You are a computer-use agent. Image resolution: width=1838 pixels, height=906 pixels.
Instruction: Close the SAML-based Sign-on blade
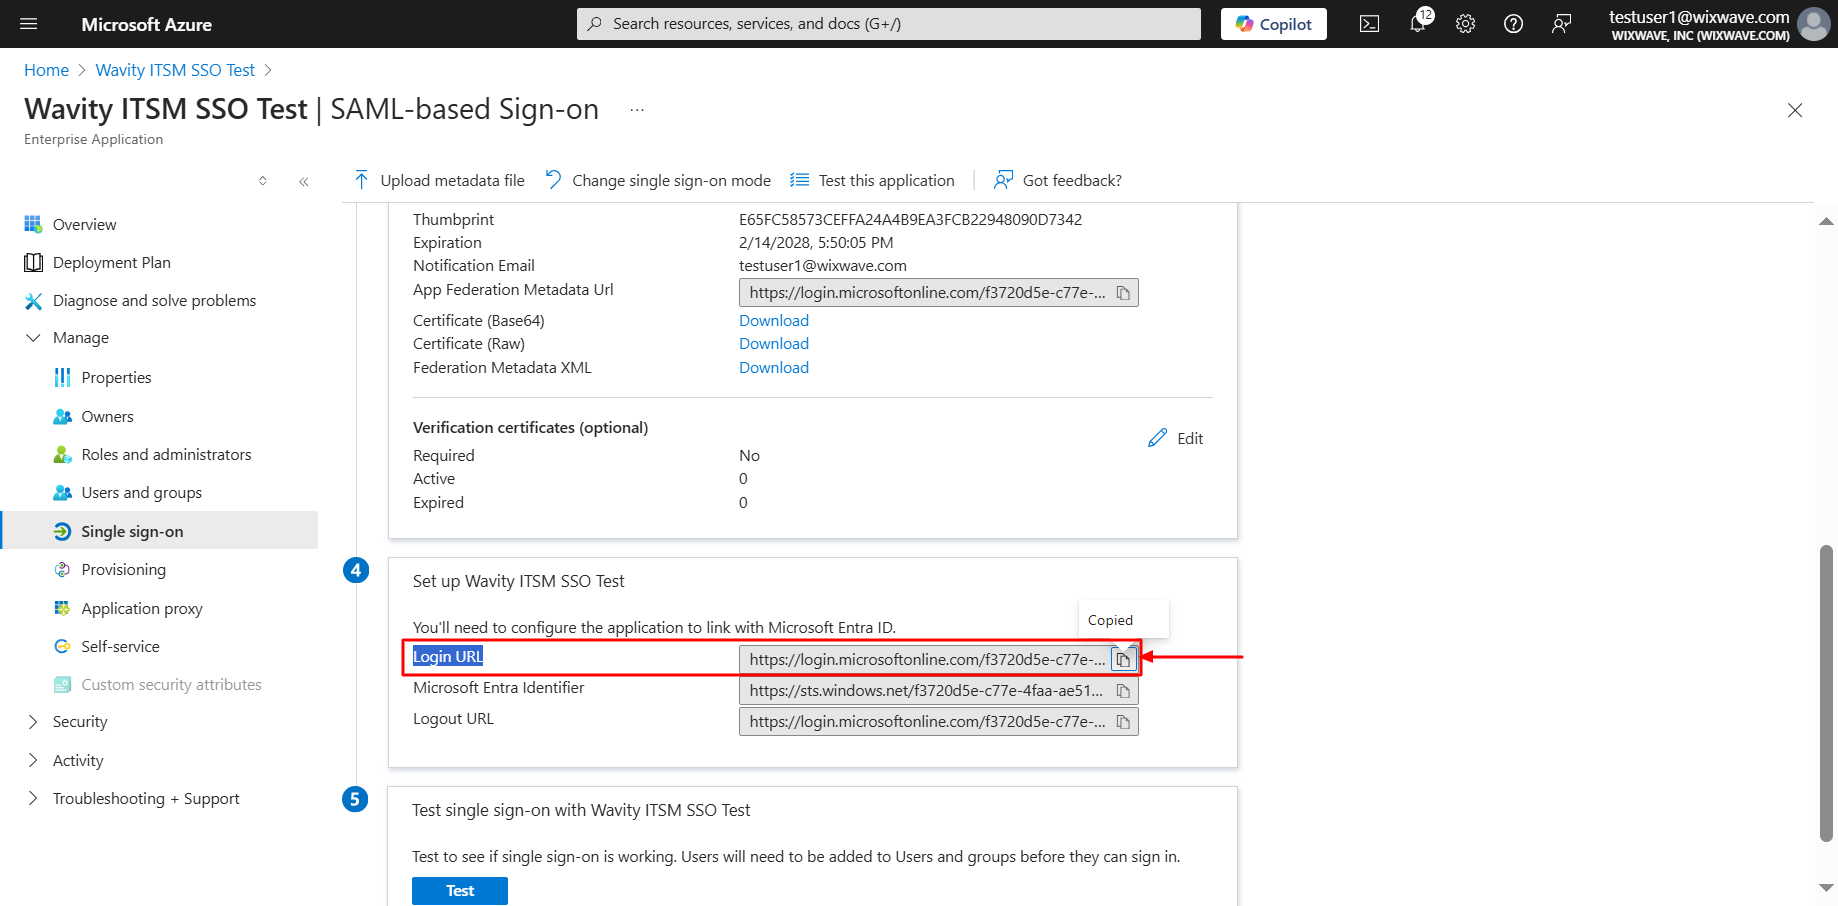(1795, 110)
